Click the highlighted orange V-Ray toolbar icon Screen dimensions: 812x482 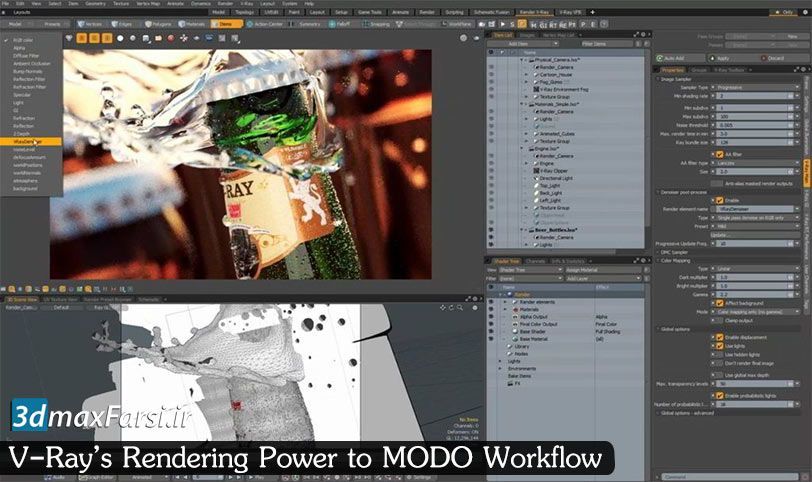[x=522, y=24]
